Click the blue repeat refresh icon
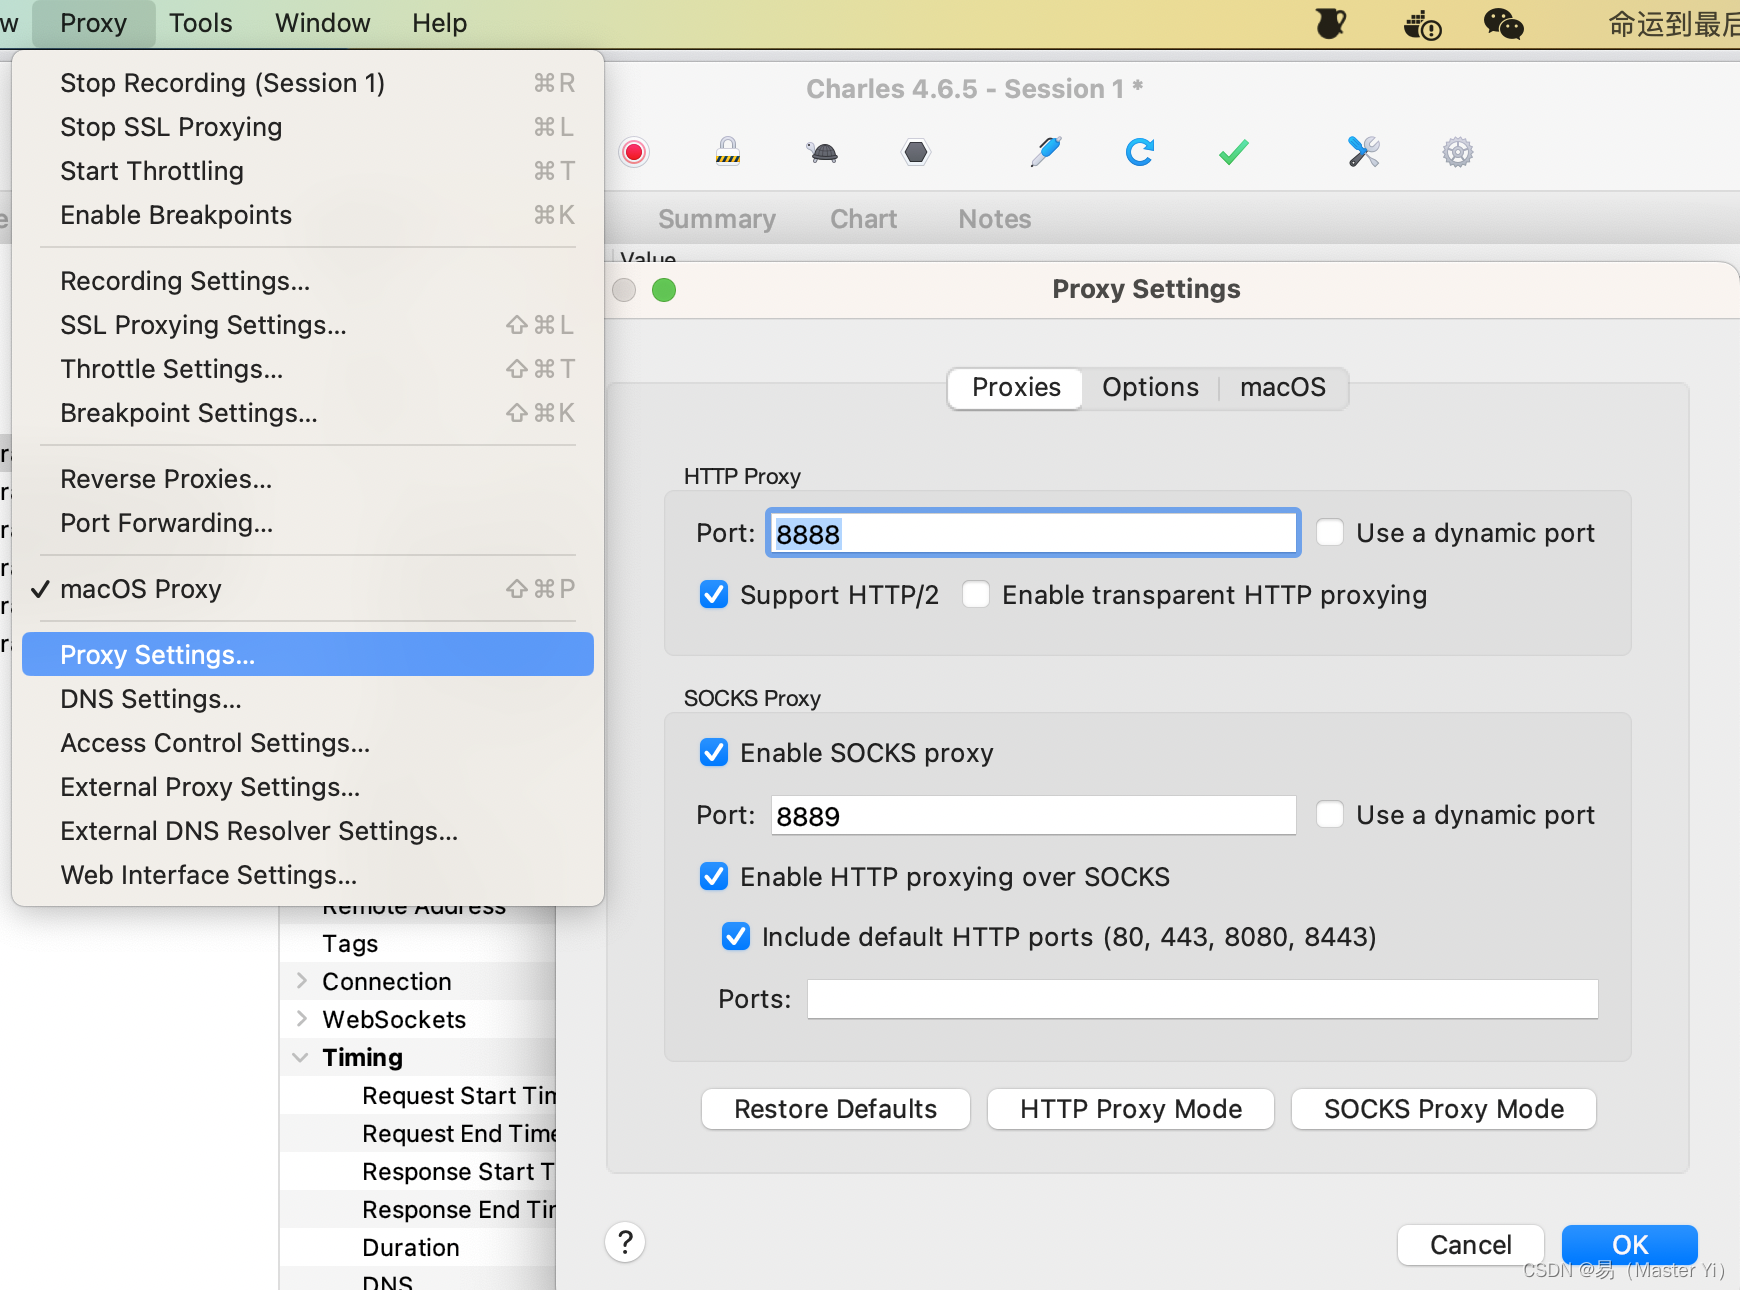This screenshot has height=1290, width=1740. tap(1140, 152)
